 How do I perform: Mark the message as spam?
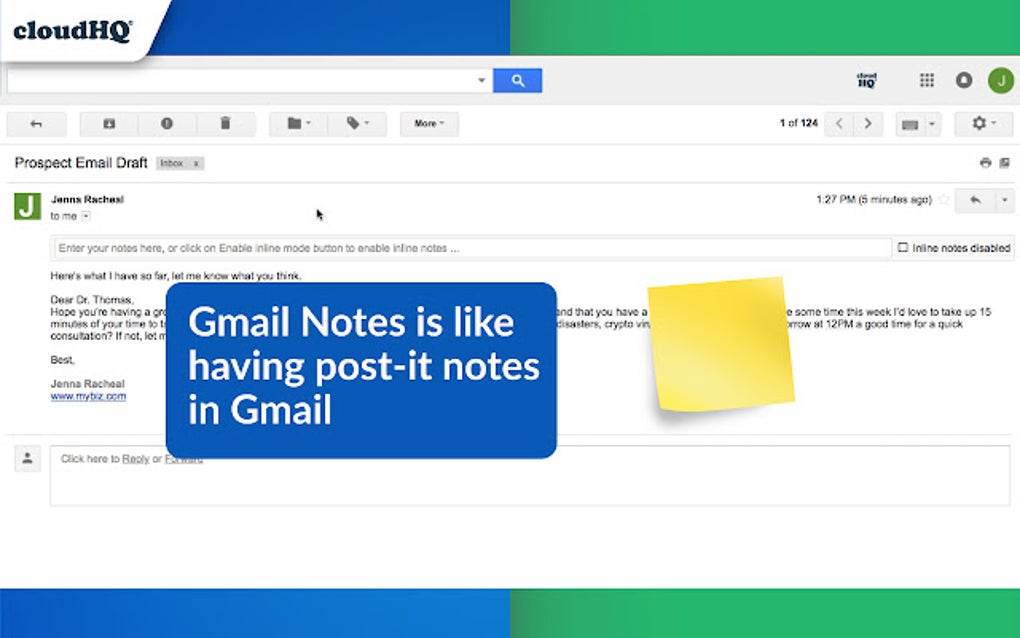pos(167,123)
